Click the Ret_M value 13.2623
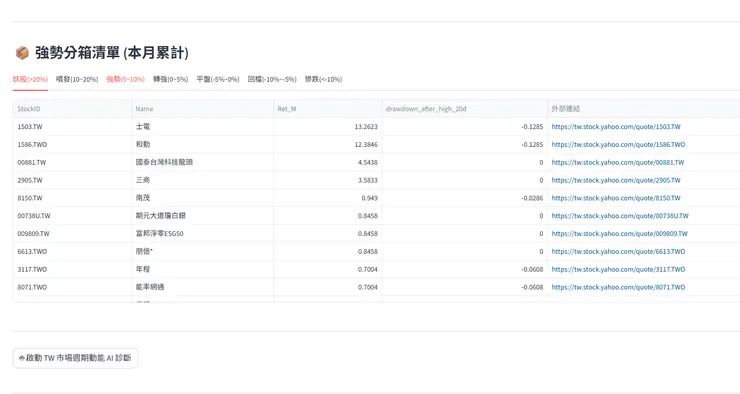This screenshot has height=394, width=740. point(328,127)
